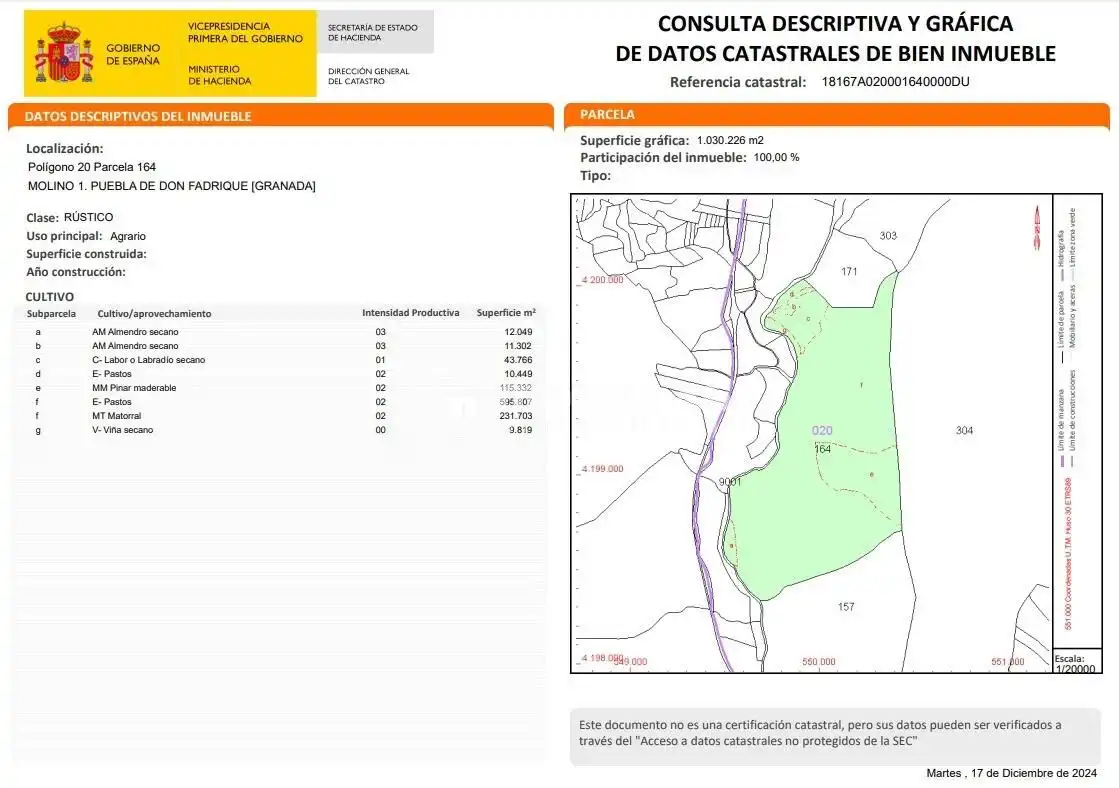Click 'MINISTERIO DE HACIENDA' text
Screen dimensions: 1119x788
point(220,75)
